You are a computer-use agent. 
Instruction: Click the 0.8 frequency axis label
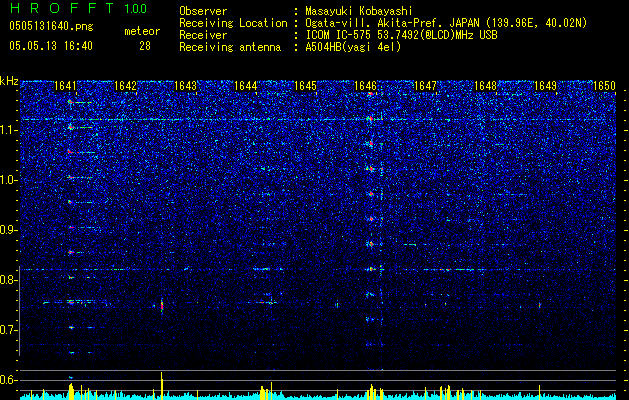click(8, 280)
